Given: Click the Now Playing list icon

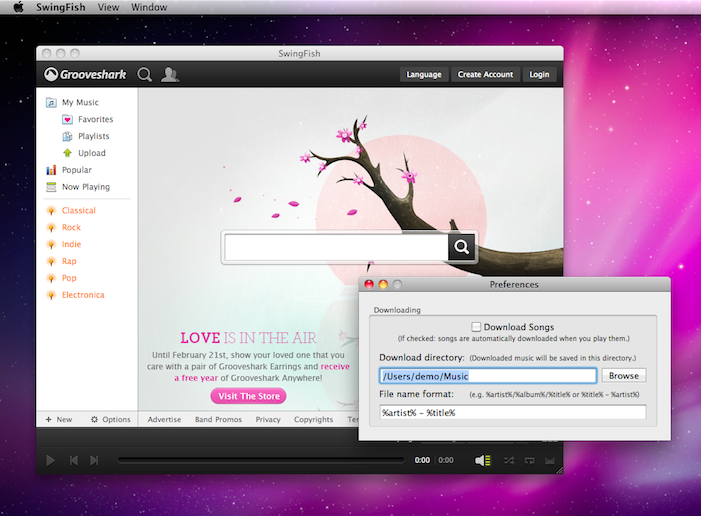Looking at the screenshot, I should click(x=51, y=187).
